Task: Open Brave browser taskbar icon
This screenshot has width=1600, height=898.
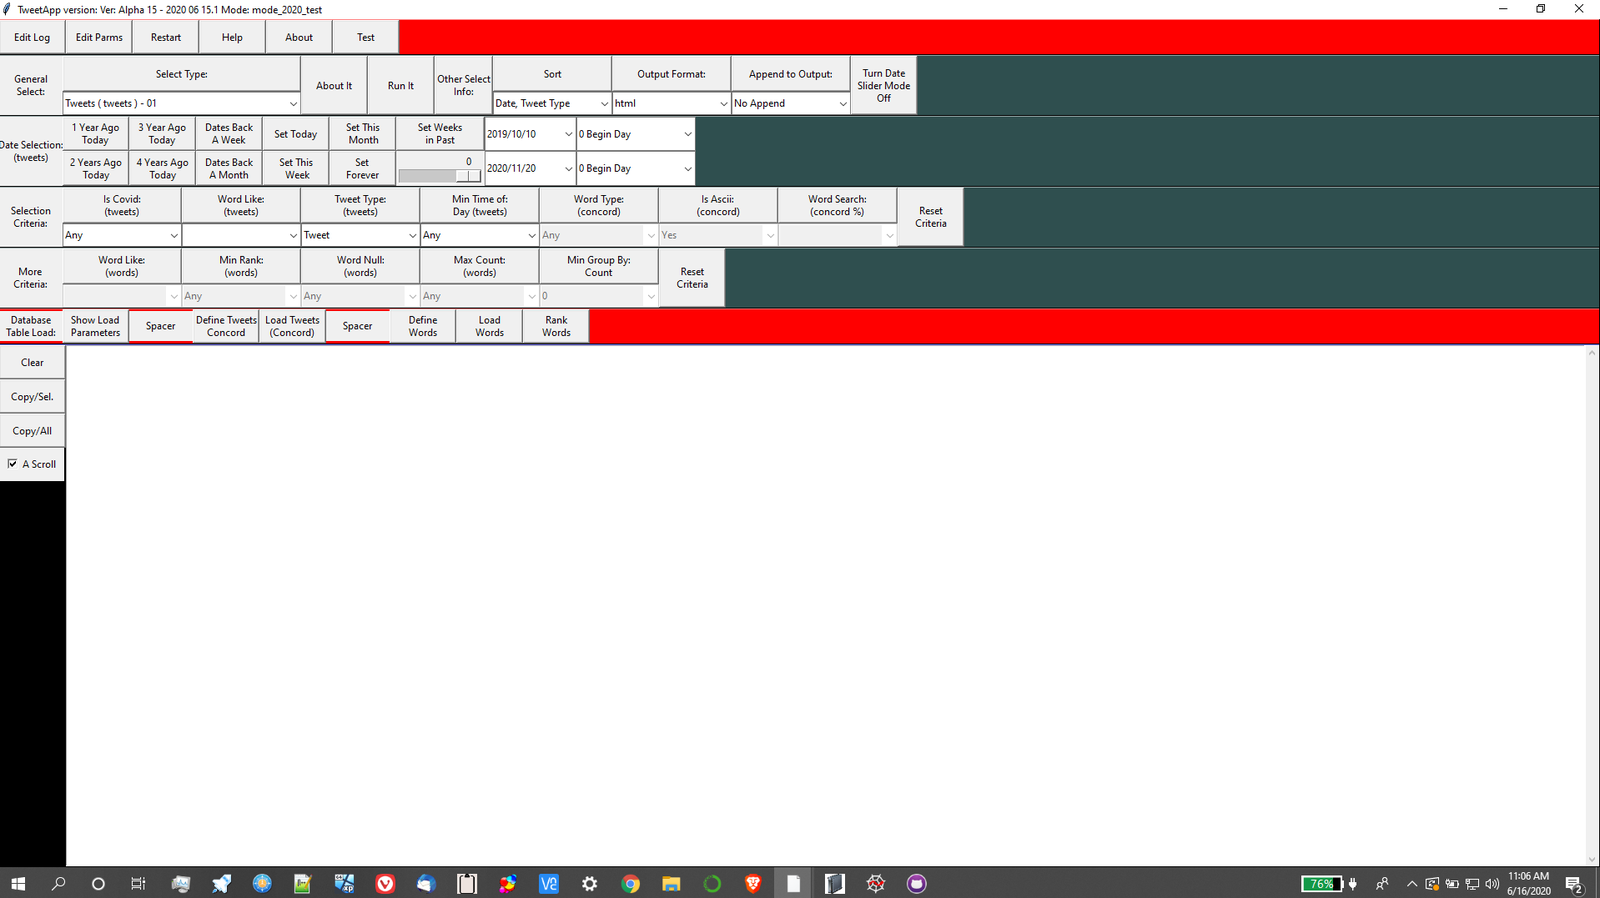Action: (x=753, y=883)
